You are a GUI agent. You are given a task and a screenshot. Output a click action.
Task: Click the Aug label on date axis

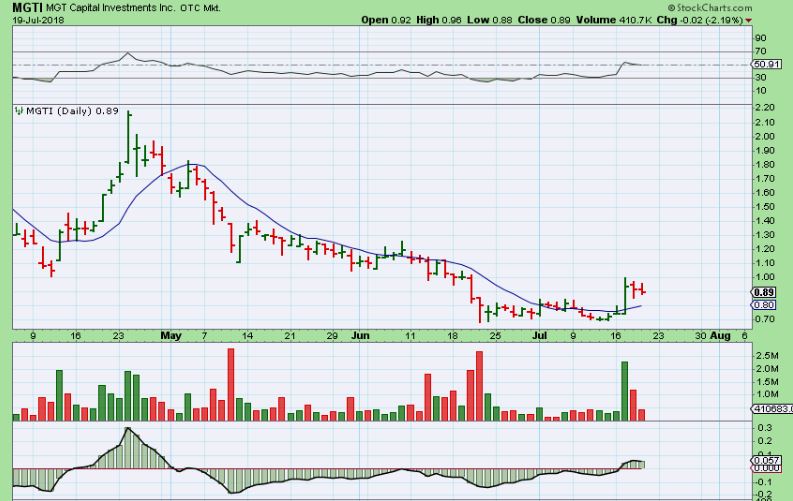click(x=721, y=335)
